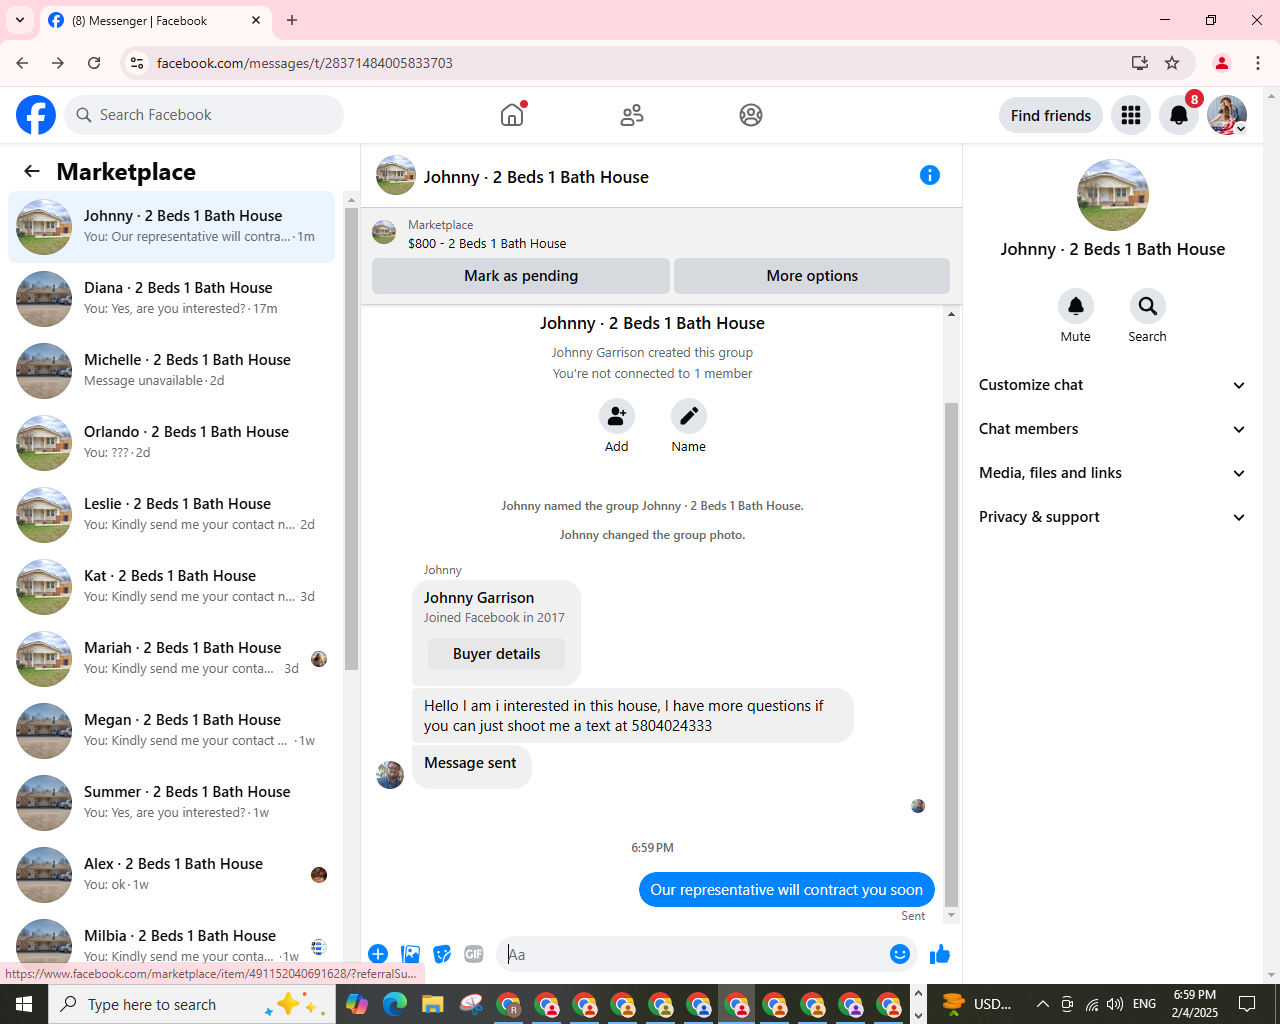Image resolution: width=1280 pixels, height=1024 pixels.
Task: Click the Find friends button
Action: pyautogui.click(x=1051, y=115)
